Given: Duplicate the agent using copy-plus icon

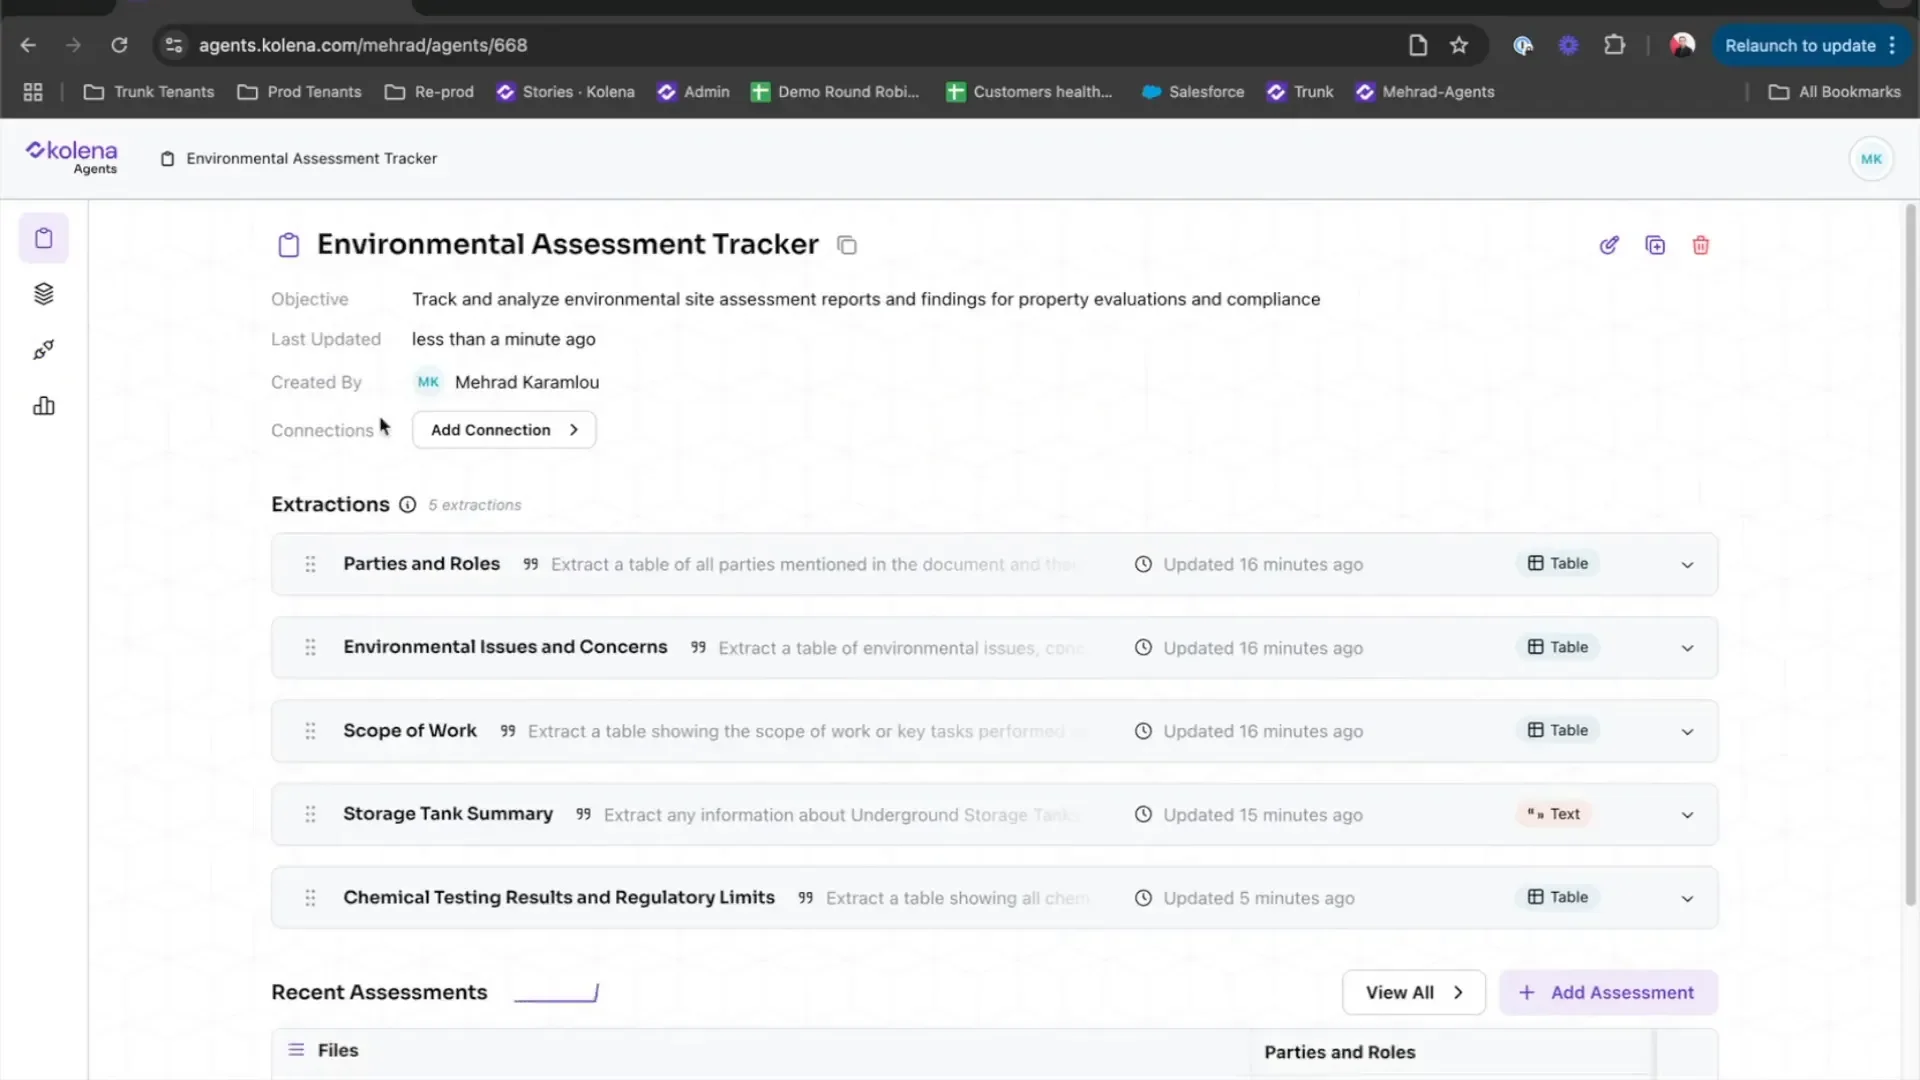Looking at the screenshot, I should pyautogui.click(x=1655, y=244).
